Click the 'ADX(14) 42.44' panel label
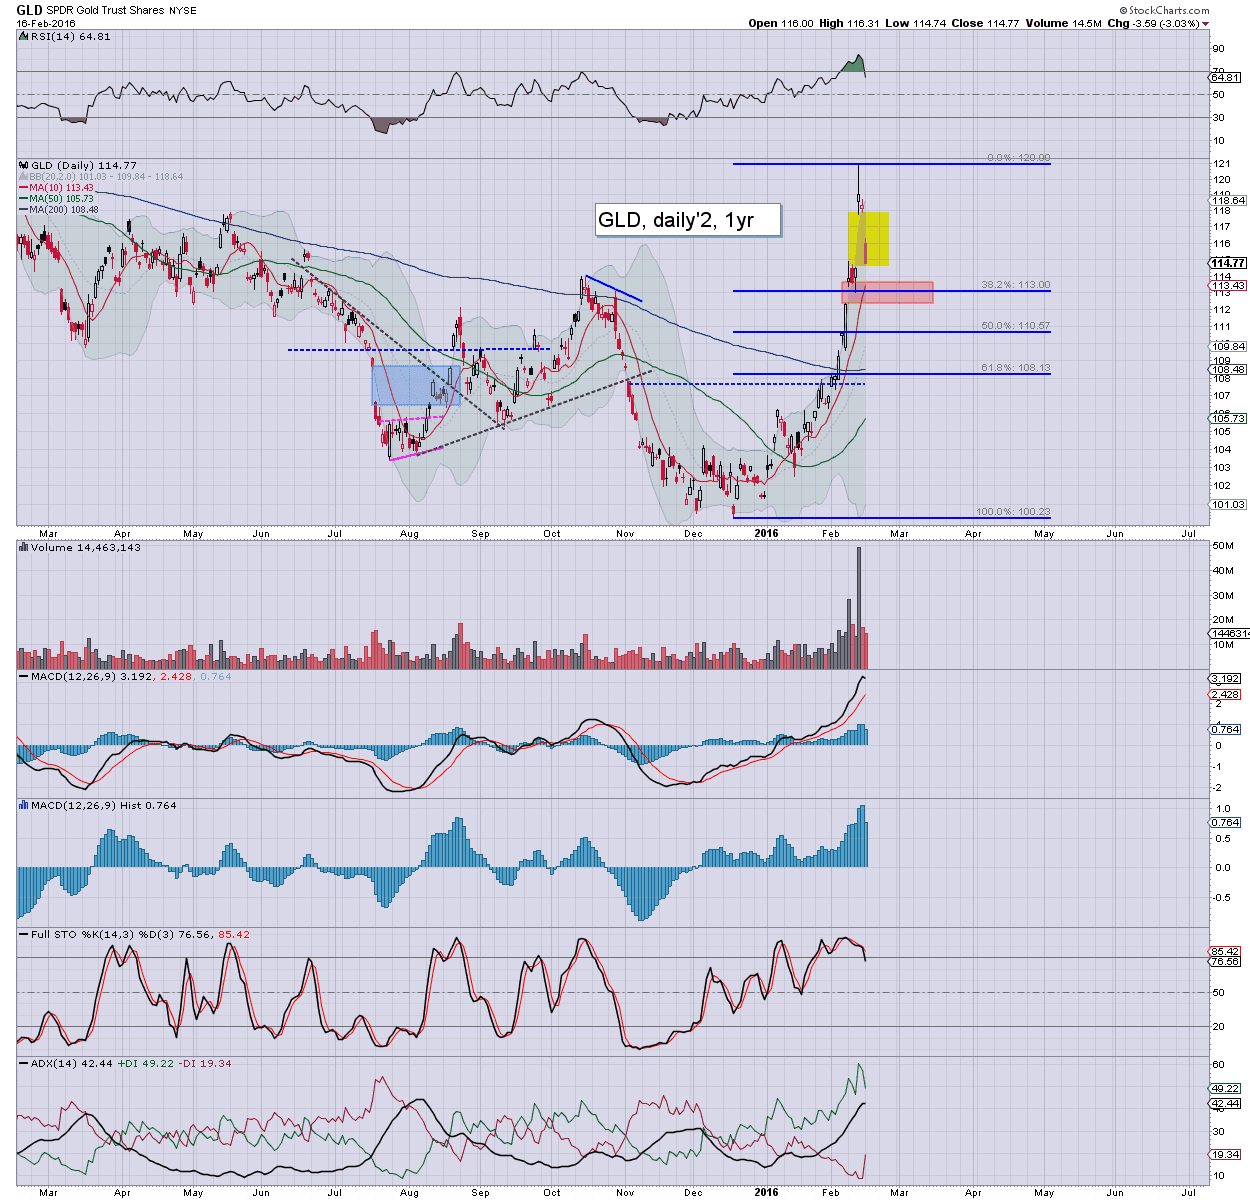The height and width of the screenshot is (1200, 1250). [72, 1063]
